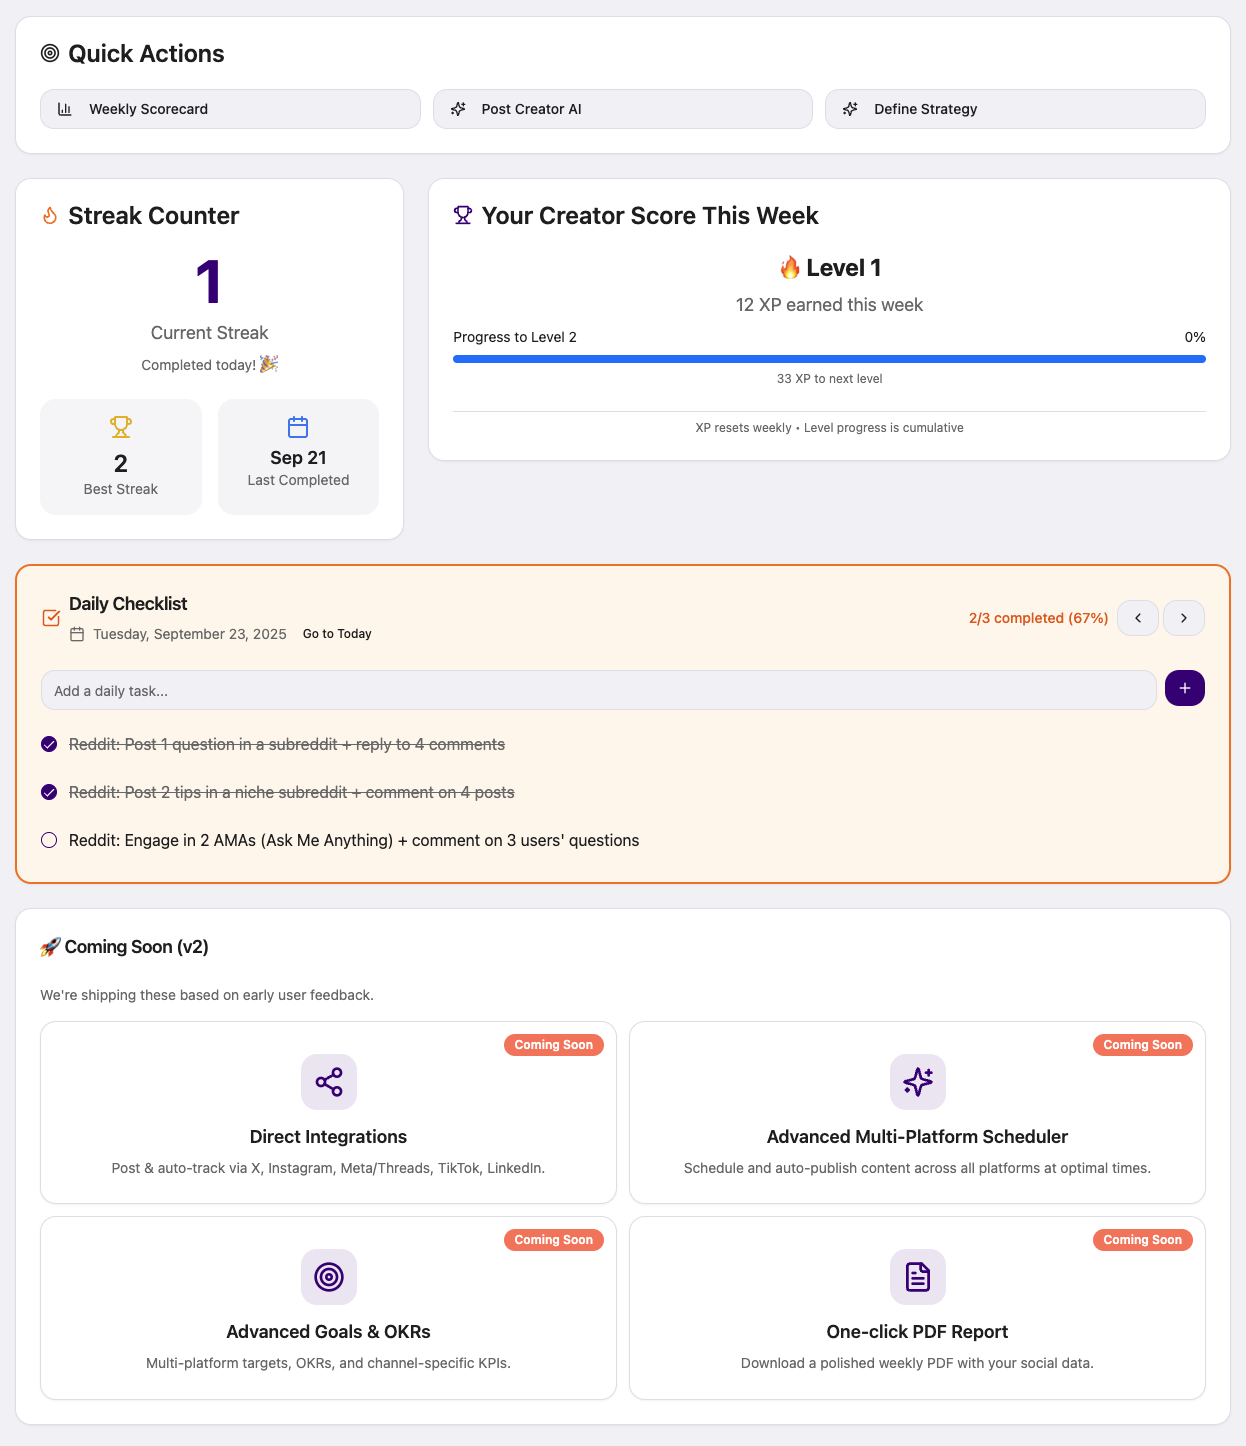This screenshot has height=1446, width=1246.
Task: Open Post Creator AI
Action: click(622, 109)
